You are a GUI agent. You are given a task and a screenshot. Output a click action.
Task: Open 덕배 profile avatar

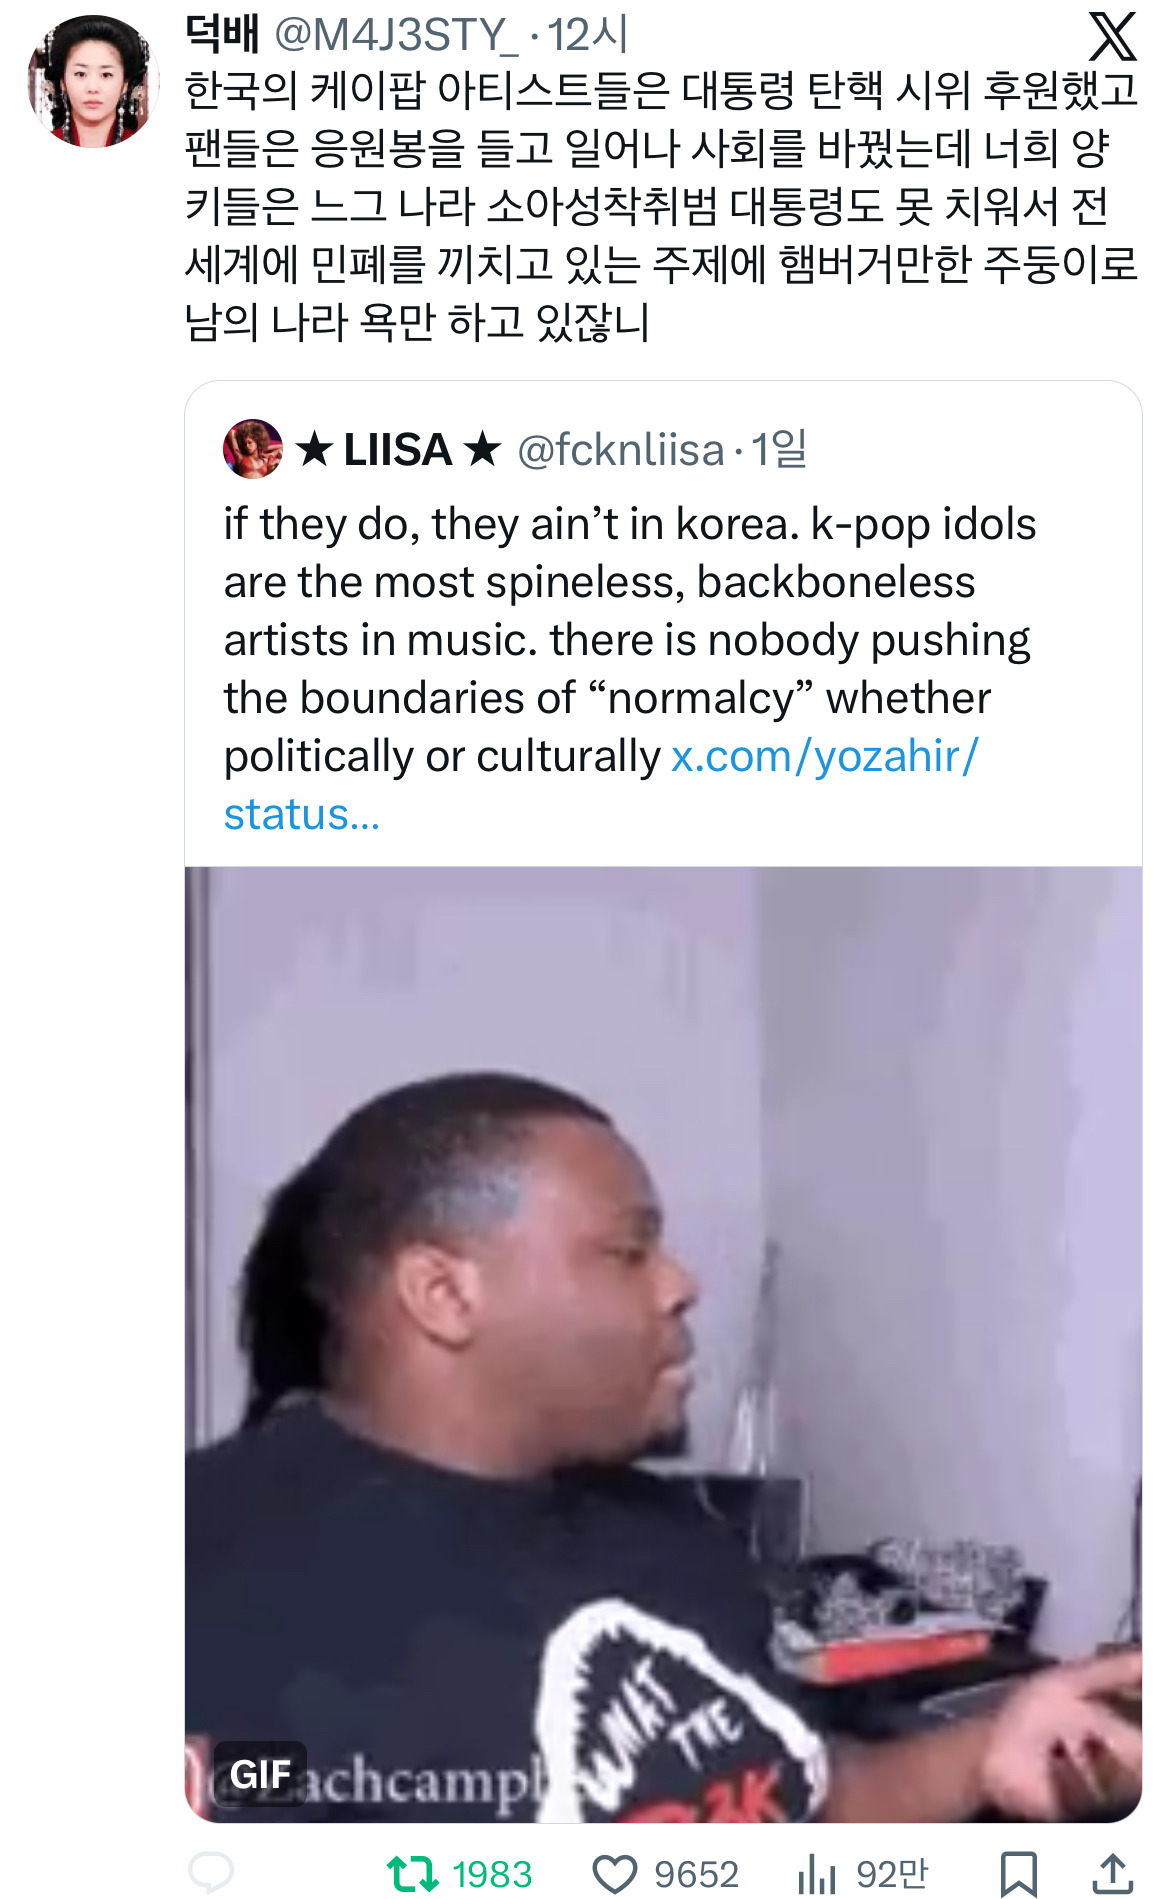pyautogui.click(x=93, y=82)
